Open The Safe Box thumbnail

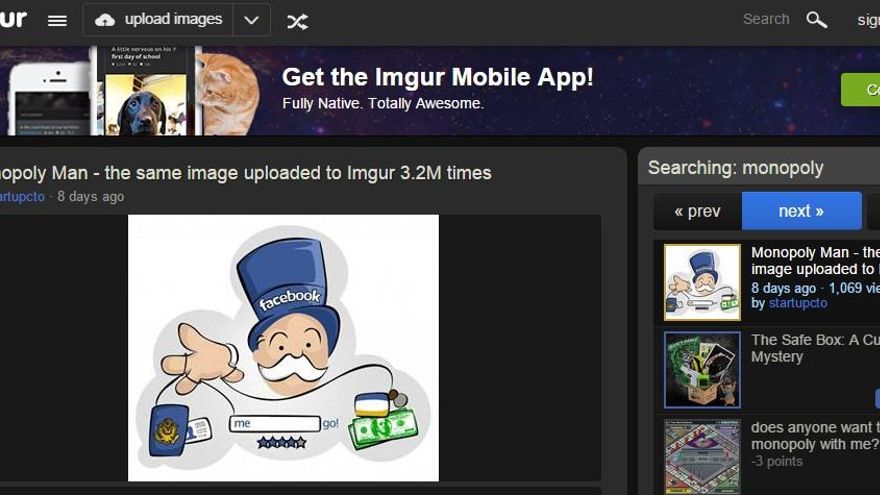[702, 369]
